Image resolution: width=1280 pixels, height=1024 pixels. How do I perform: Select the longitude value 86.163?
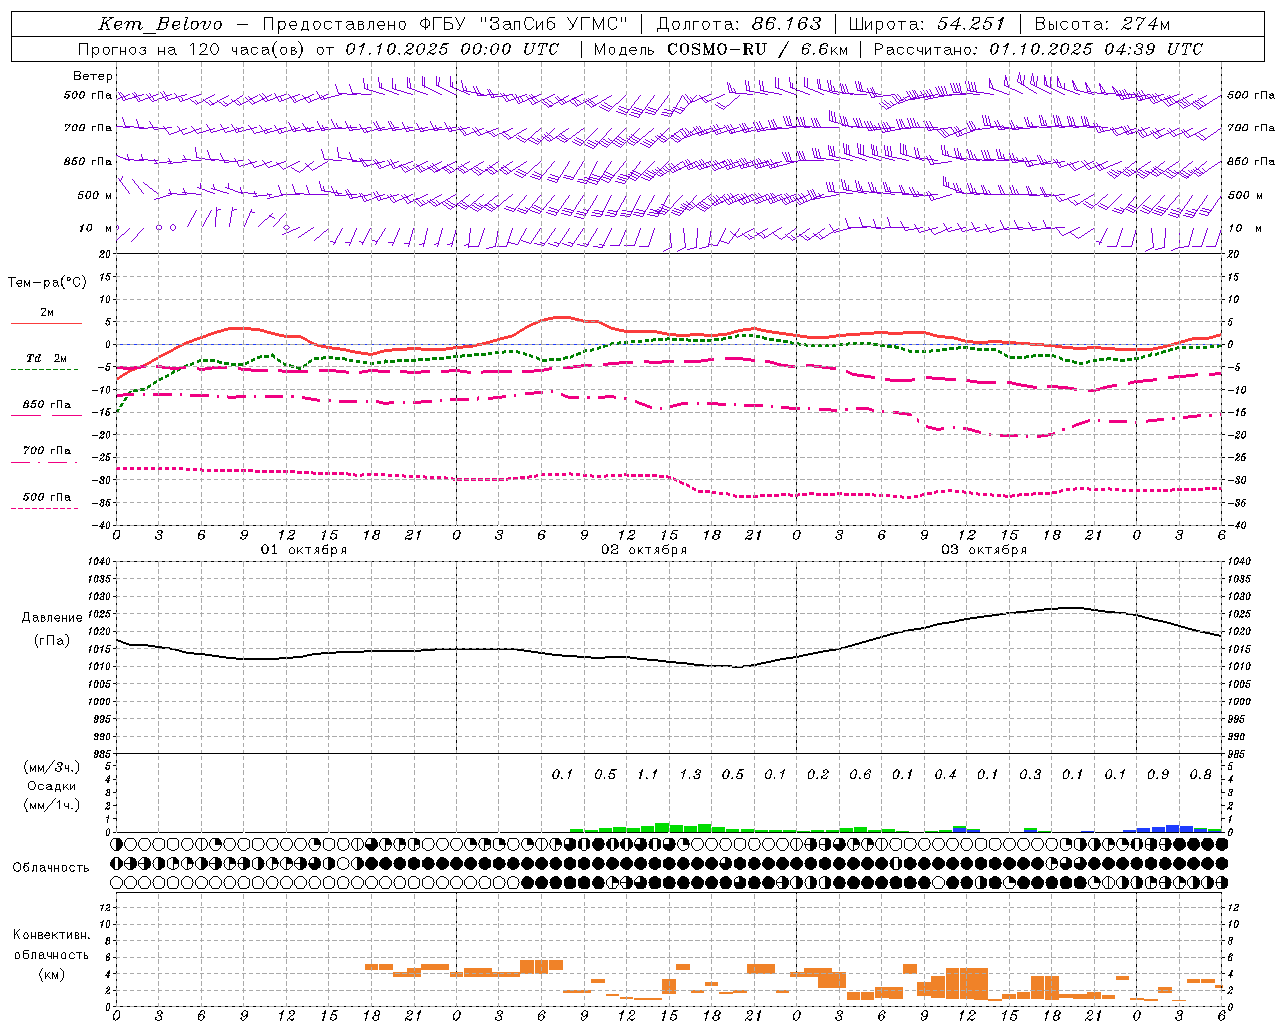click(786, 24)
